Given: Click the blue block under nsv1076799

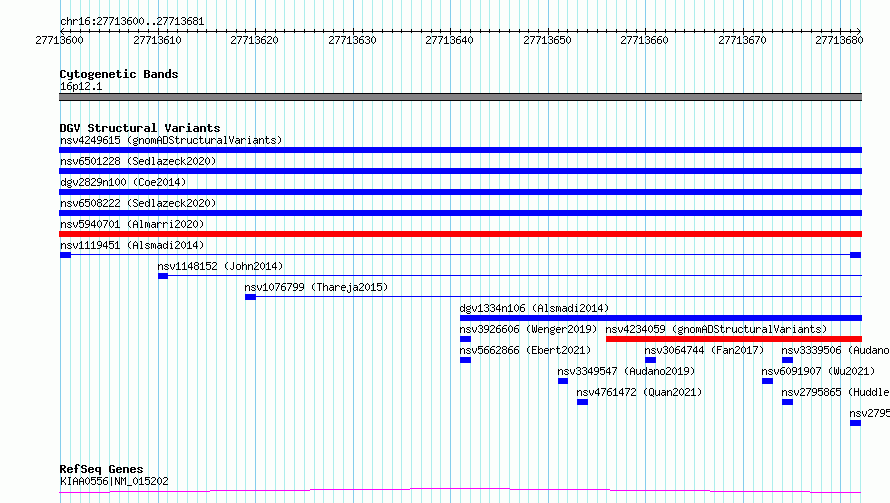Looking at the screenshot, I should 250,297.
